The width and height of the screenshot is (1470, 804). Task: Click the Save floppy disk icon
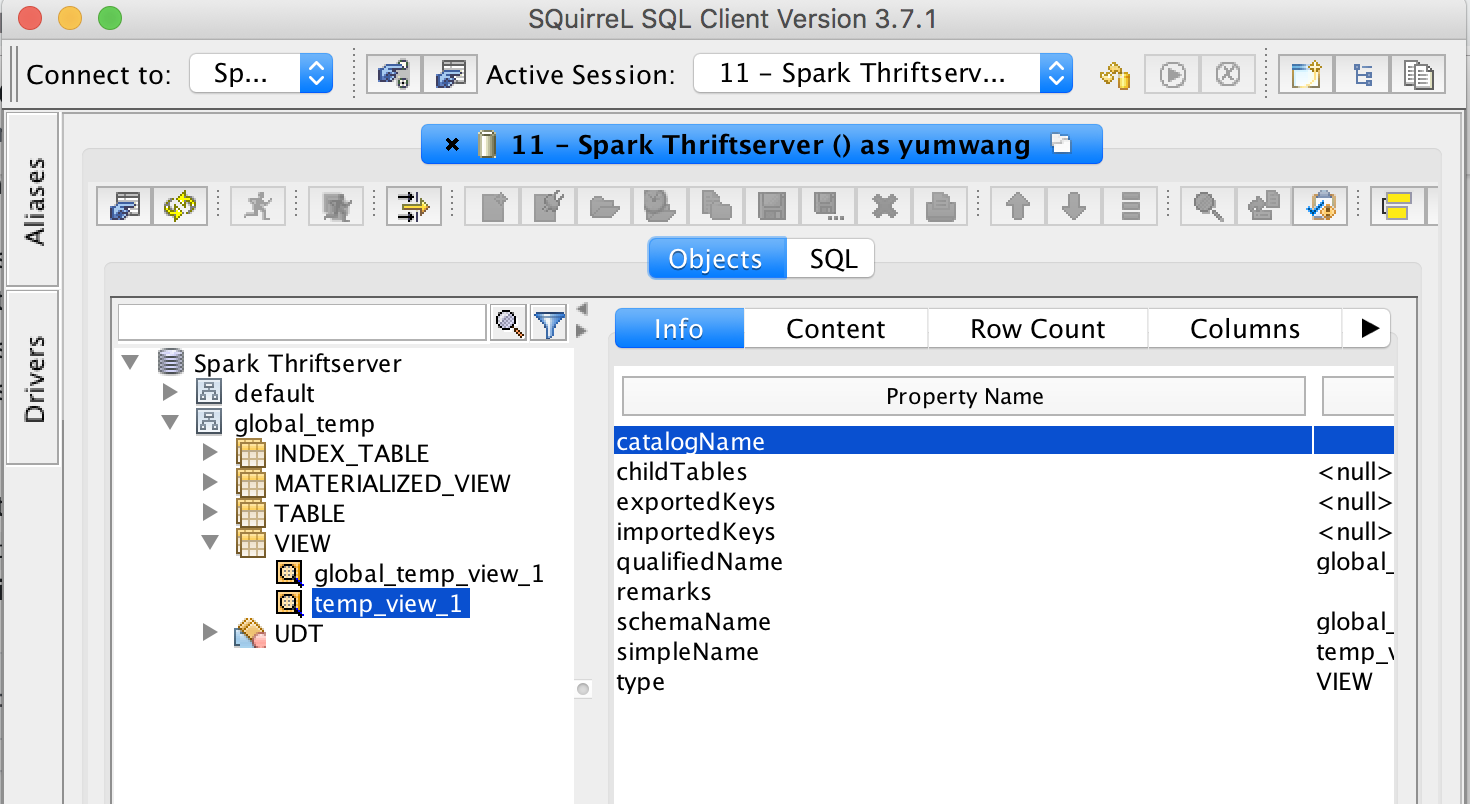click(x=771, y=207)
